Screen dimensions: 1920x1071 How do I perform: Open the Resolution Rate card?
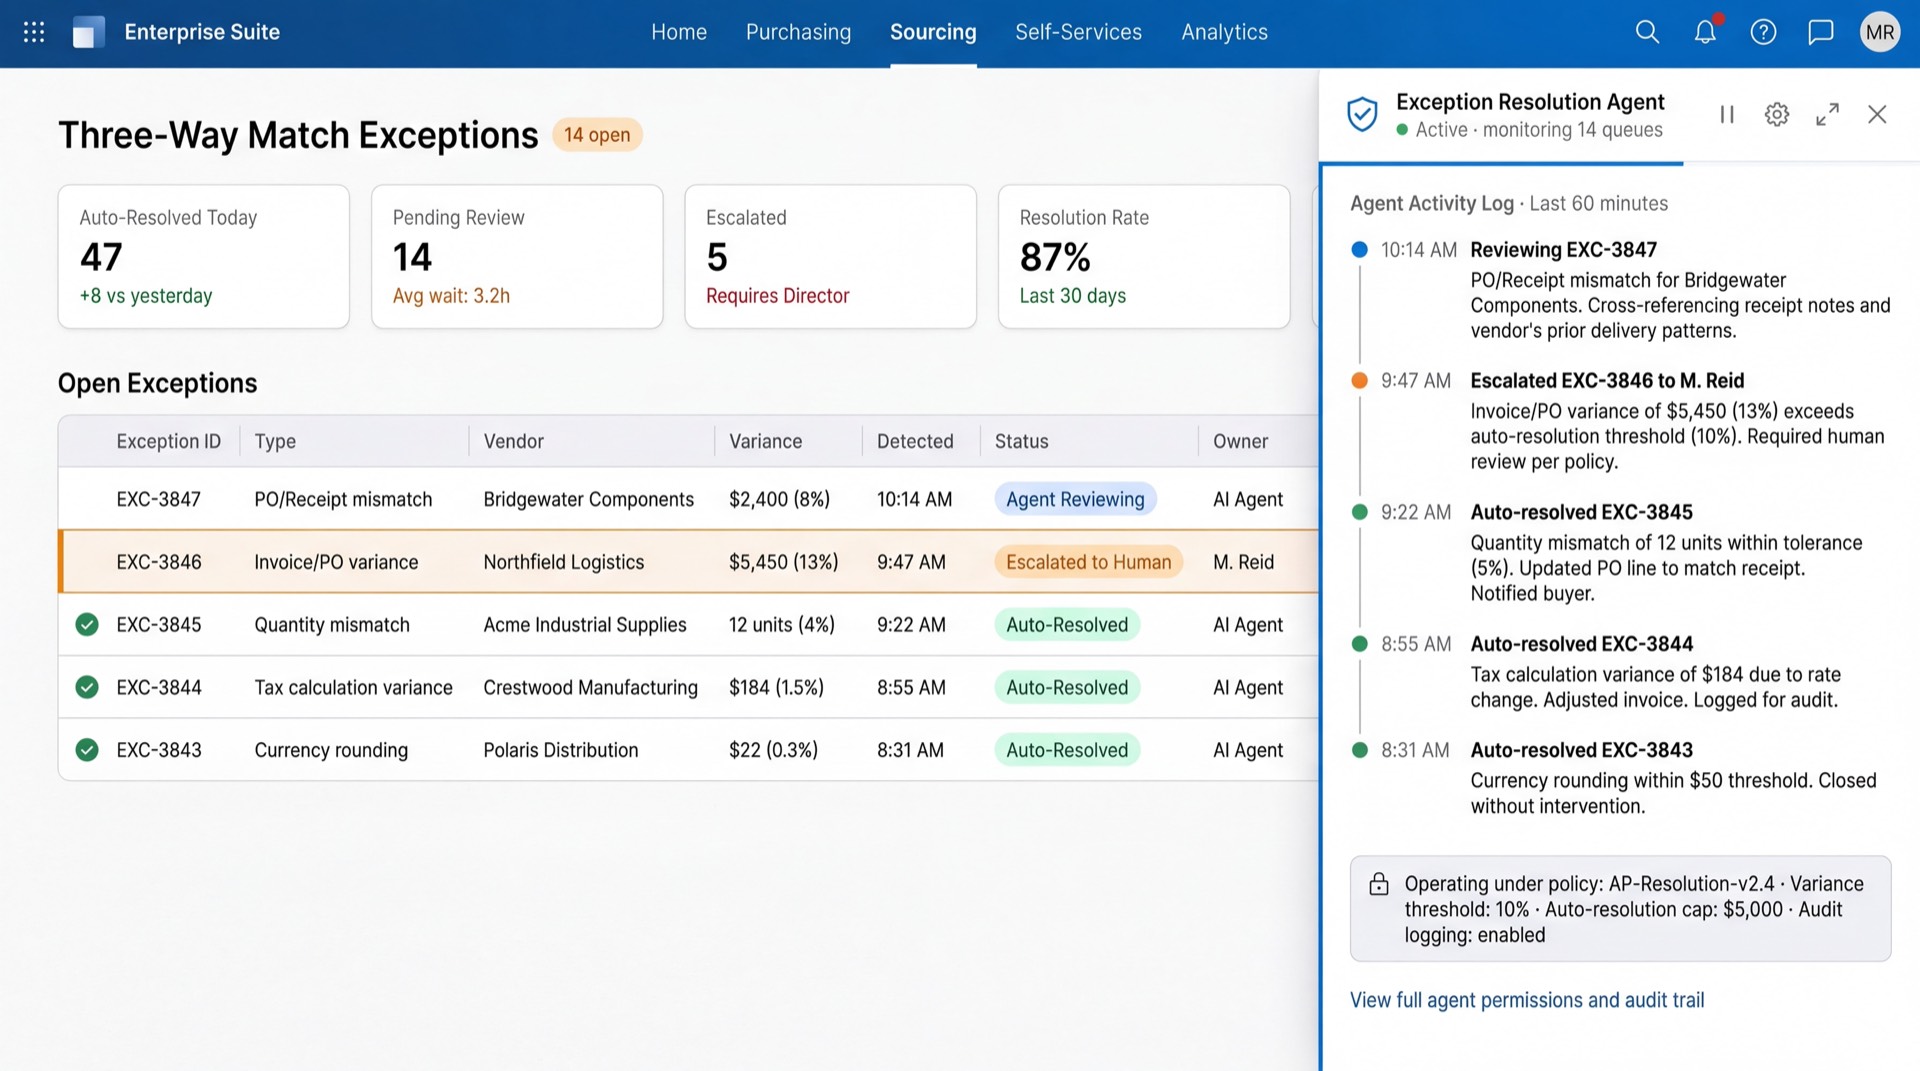1144,256
